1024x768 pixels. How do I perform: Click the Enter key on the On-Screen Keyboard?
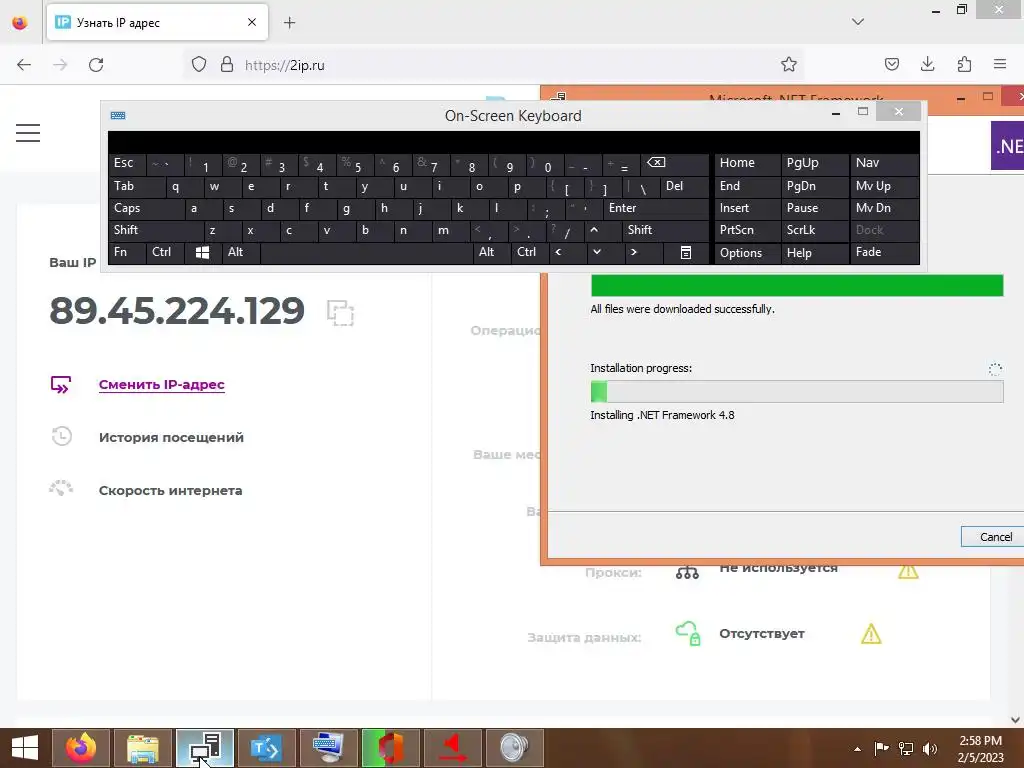[x=656, y=208]
